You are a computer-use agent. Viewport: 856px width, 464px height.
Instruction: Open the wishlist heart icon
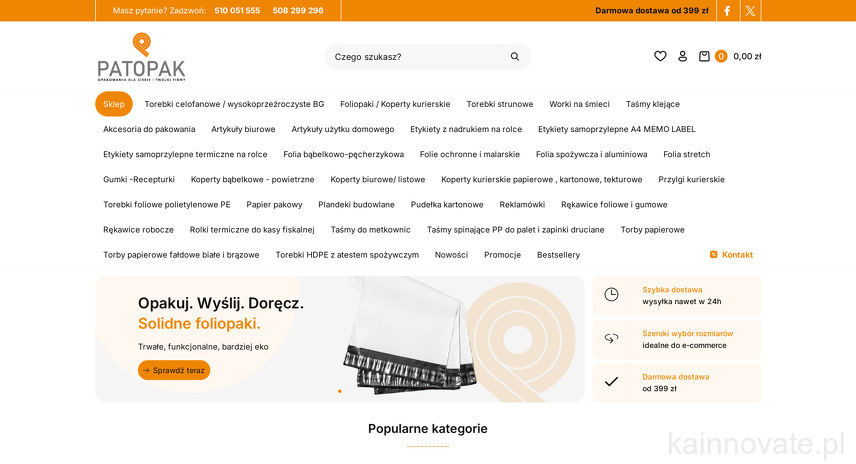(660, 56)
